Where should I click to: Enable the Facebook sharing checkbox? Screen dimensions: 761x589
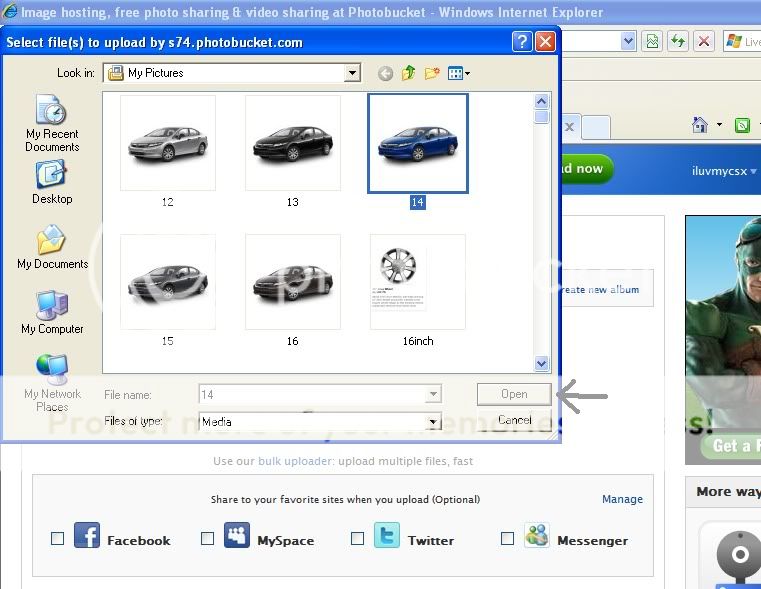pos(58,538)
